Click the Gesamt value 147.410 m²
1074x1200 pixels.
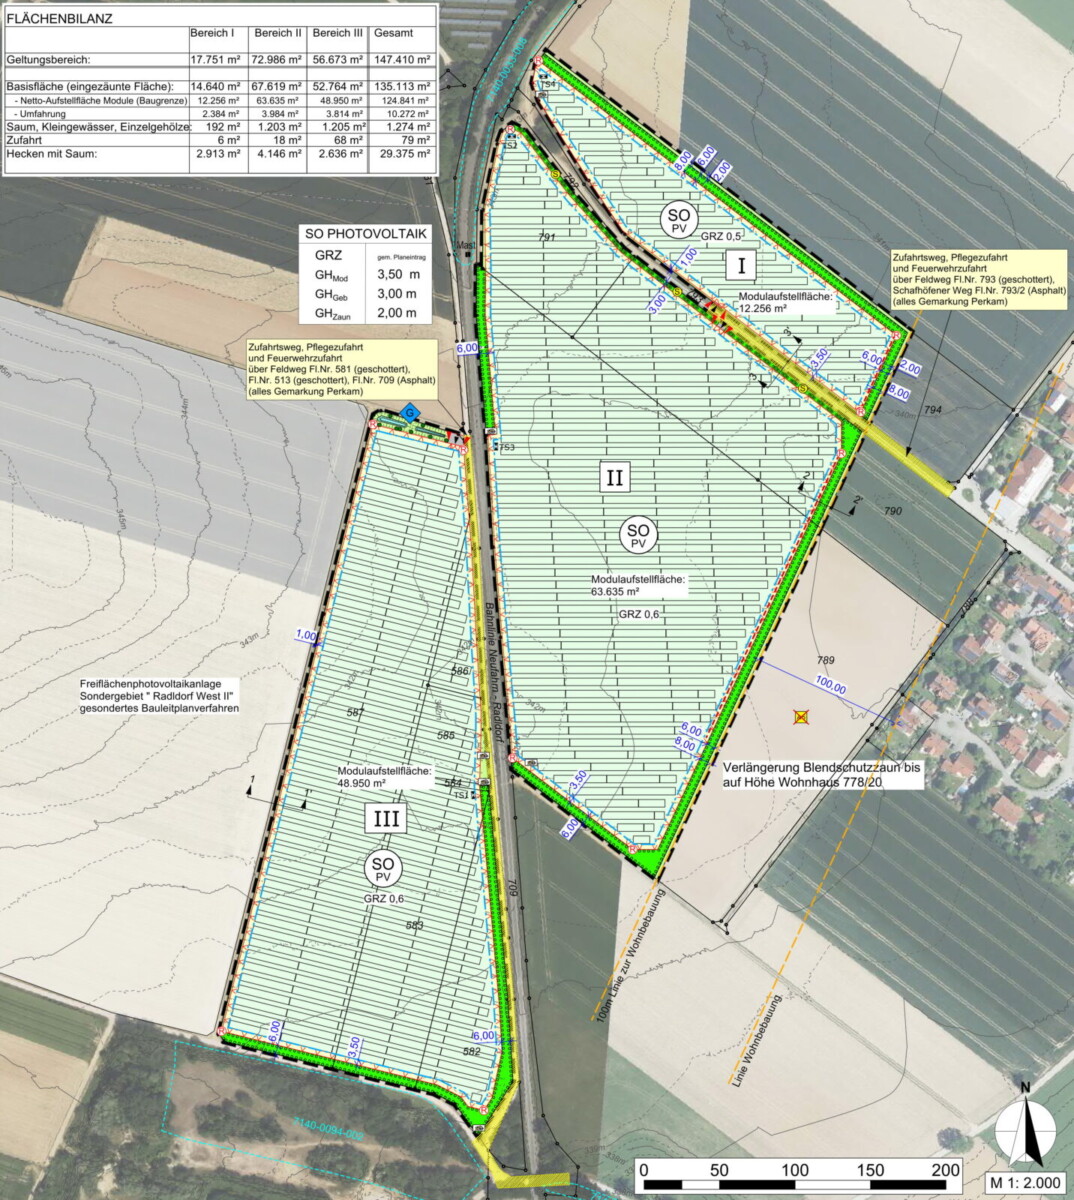(x=401, y=60)
